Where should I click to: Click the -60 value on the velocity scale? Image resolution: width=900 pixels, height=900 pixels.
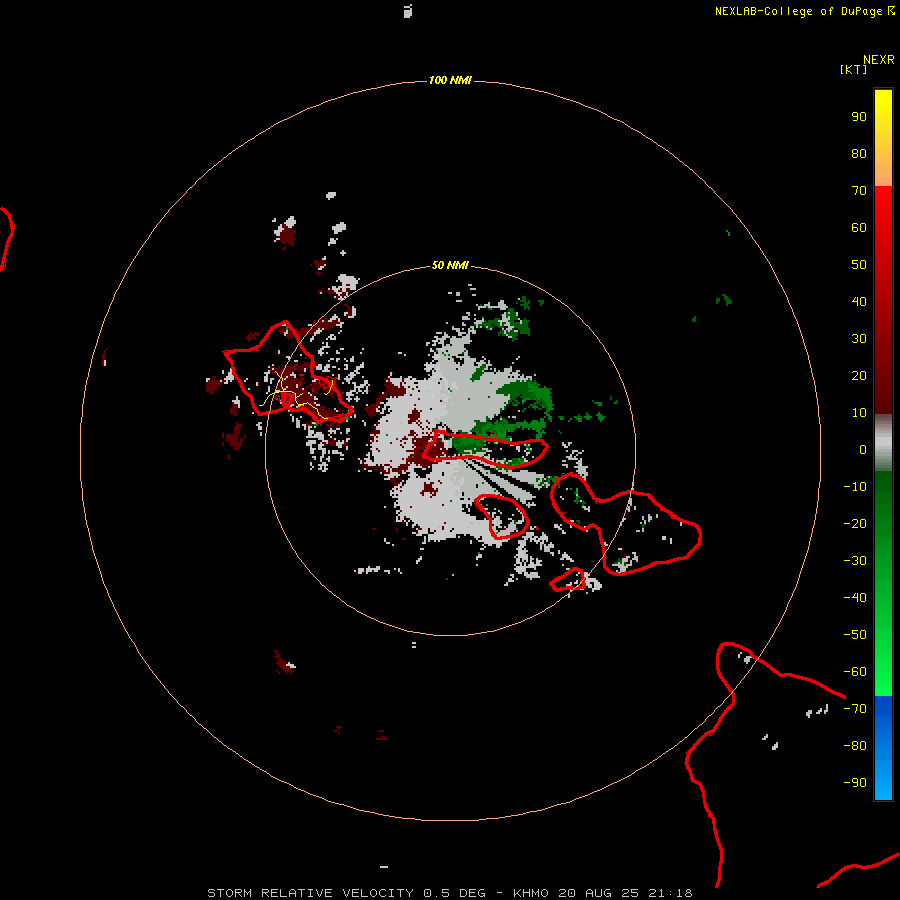[855, 672]
